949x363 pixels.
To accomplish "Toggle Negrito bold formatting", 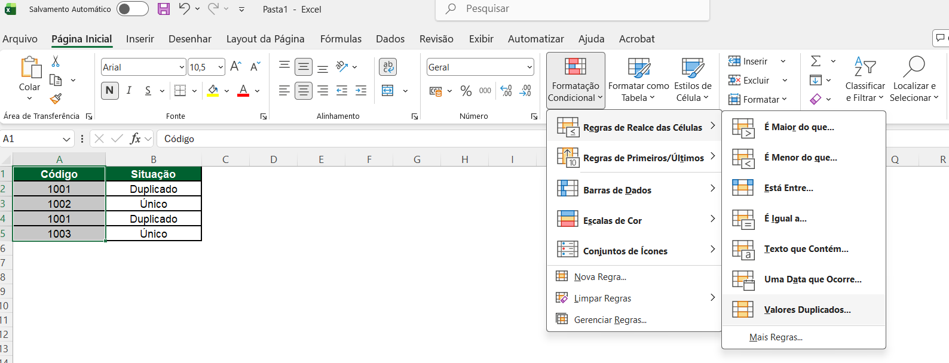I will click(109, 91).
